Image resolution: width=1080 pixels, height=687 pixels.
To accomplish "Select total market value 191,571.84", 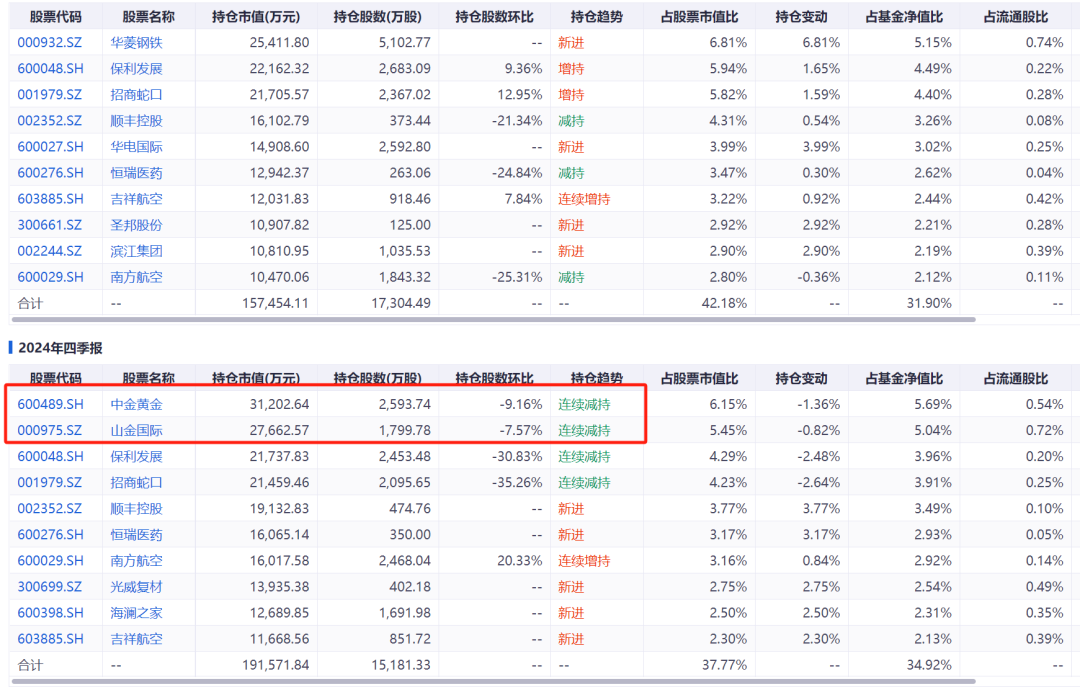I will coord(276,665).
